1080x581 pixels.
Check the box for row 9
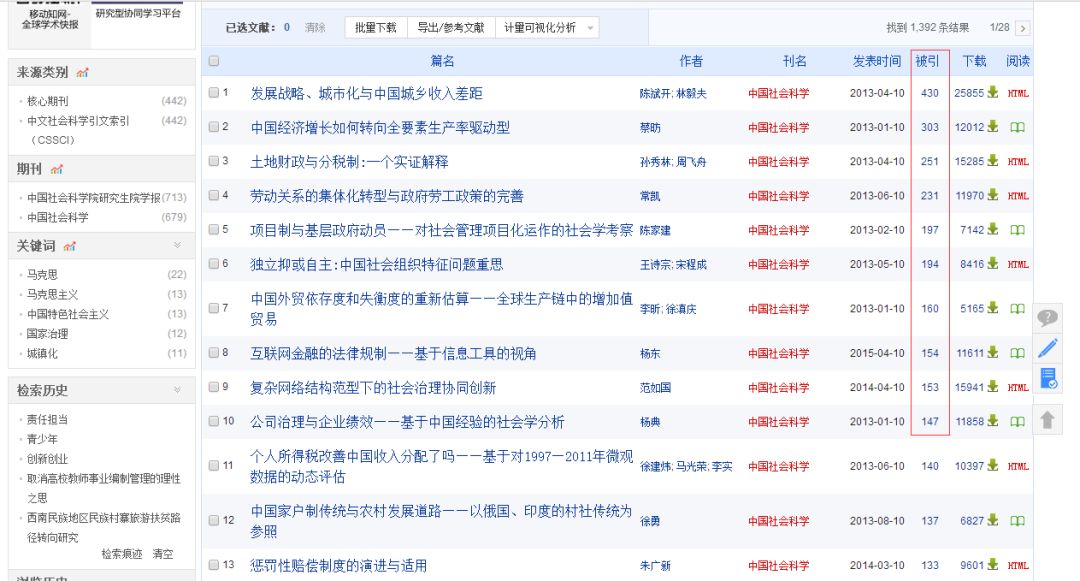coord(214,387)
